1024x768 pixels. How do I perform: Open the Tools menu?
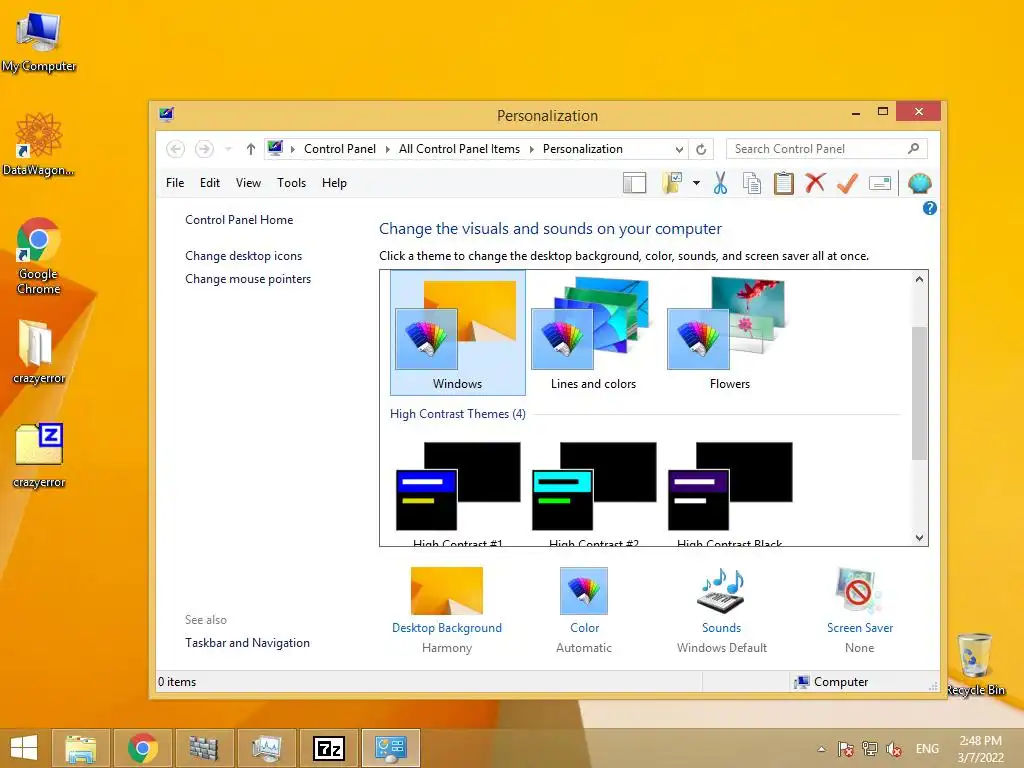click(x=291, y=183)
